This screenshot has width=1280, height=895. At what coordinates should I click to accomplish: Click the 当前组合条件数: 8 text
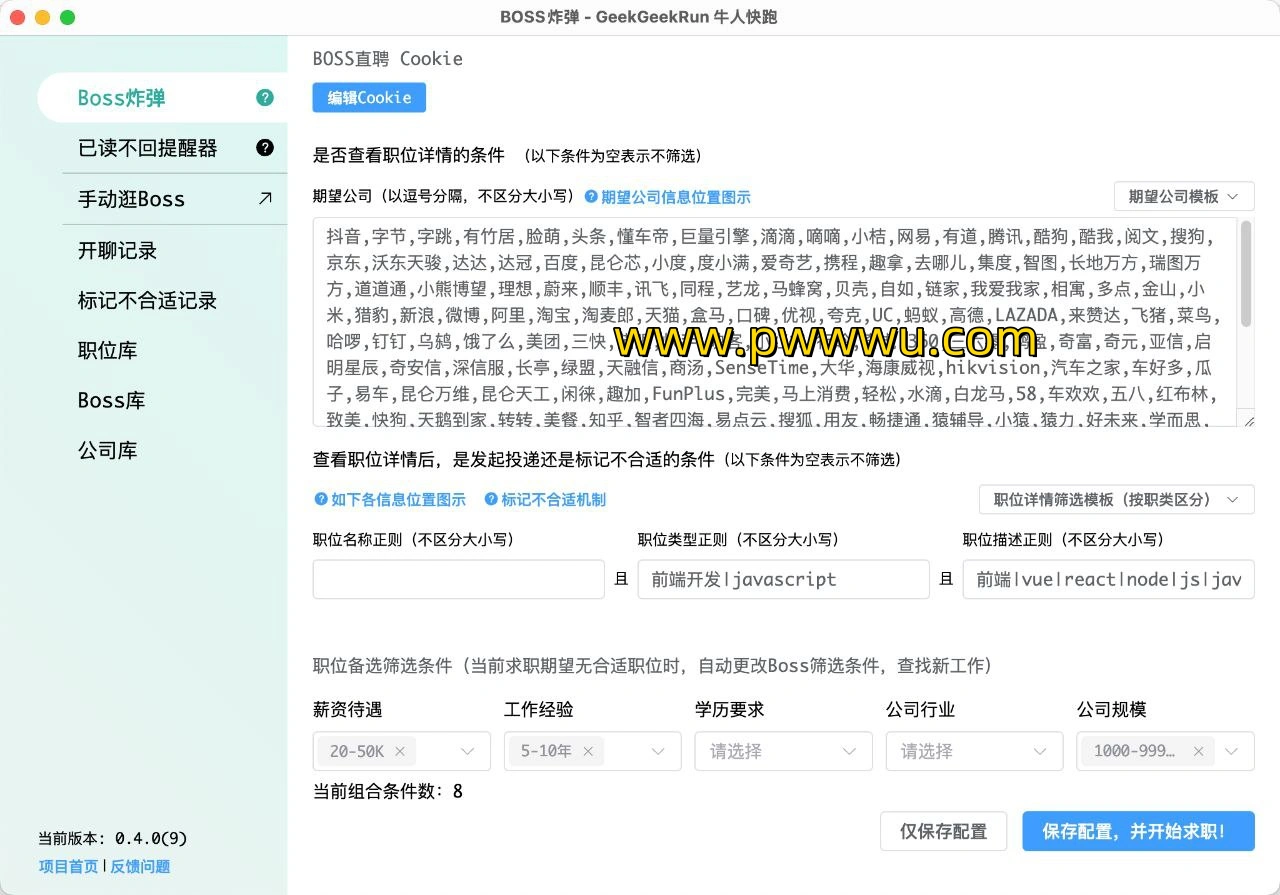tap(388, 791)
